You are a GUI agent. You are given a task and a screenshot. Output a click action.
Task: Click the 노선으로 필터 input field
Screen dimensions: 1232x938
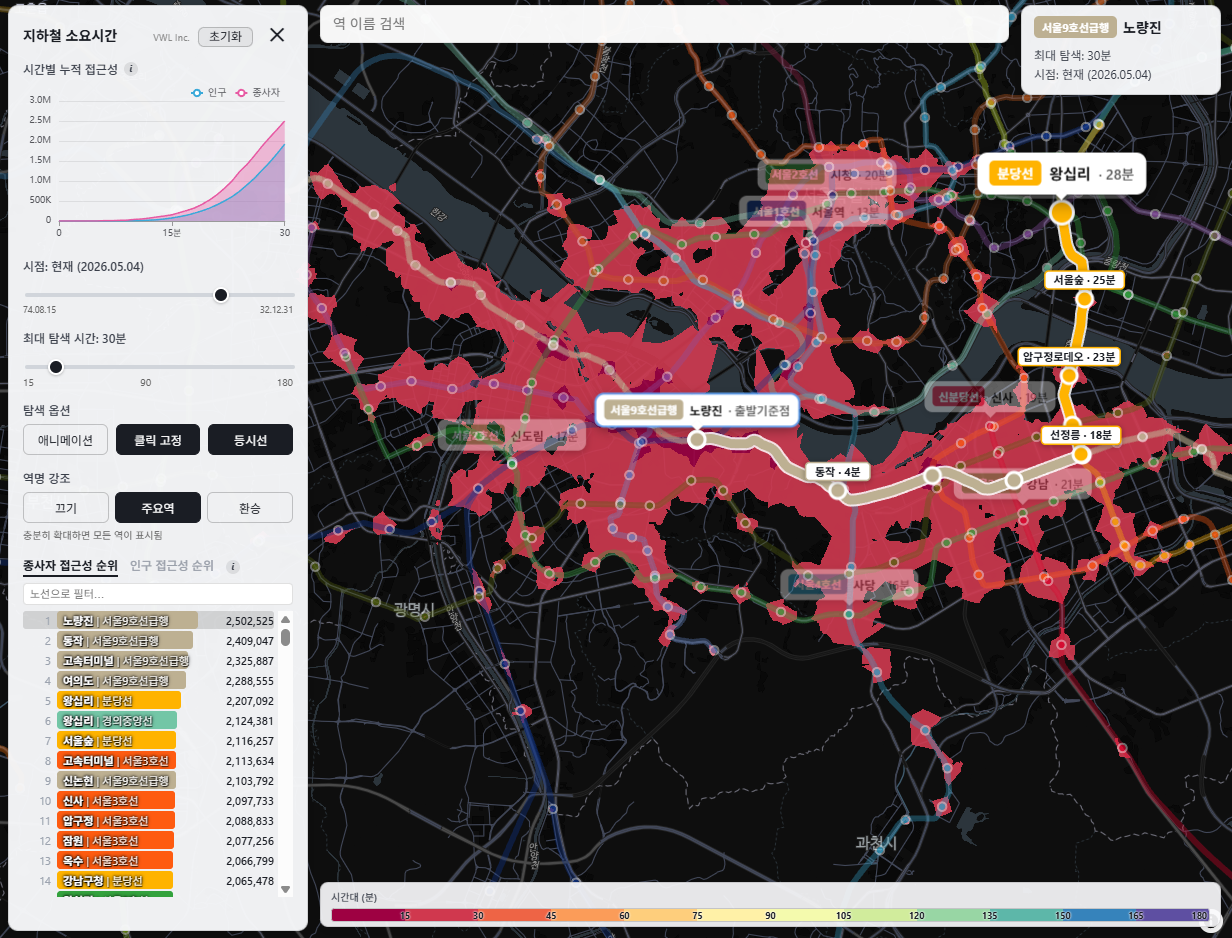coord(158,594)
